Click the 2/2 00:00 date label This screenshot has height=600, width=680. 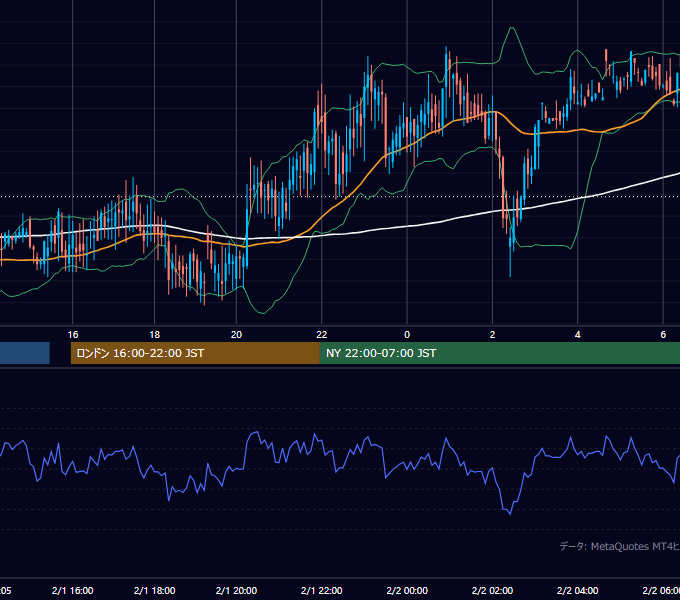407,590
